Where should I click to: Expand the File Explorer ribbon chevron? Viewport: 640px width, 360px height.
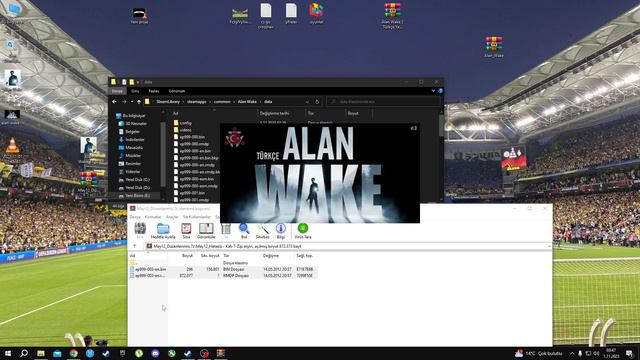coord(433,91)
